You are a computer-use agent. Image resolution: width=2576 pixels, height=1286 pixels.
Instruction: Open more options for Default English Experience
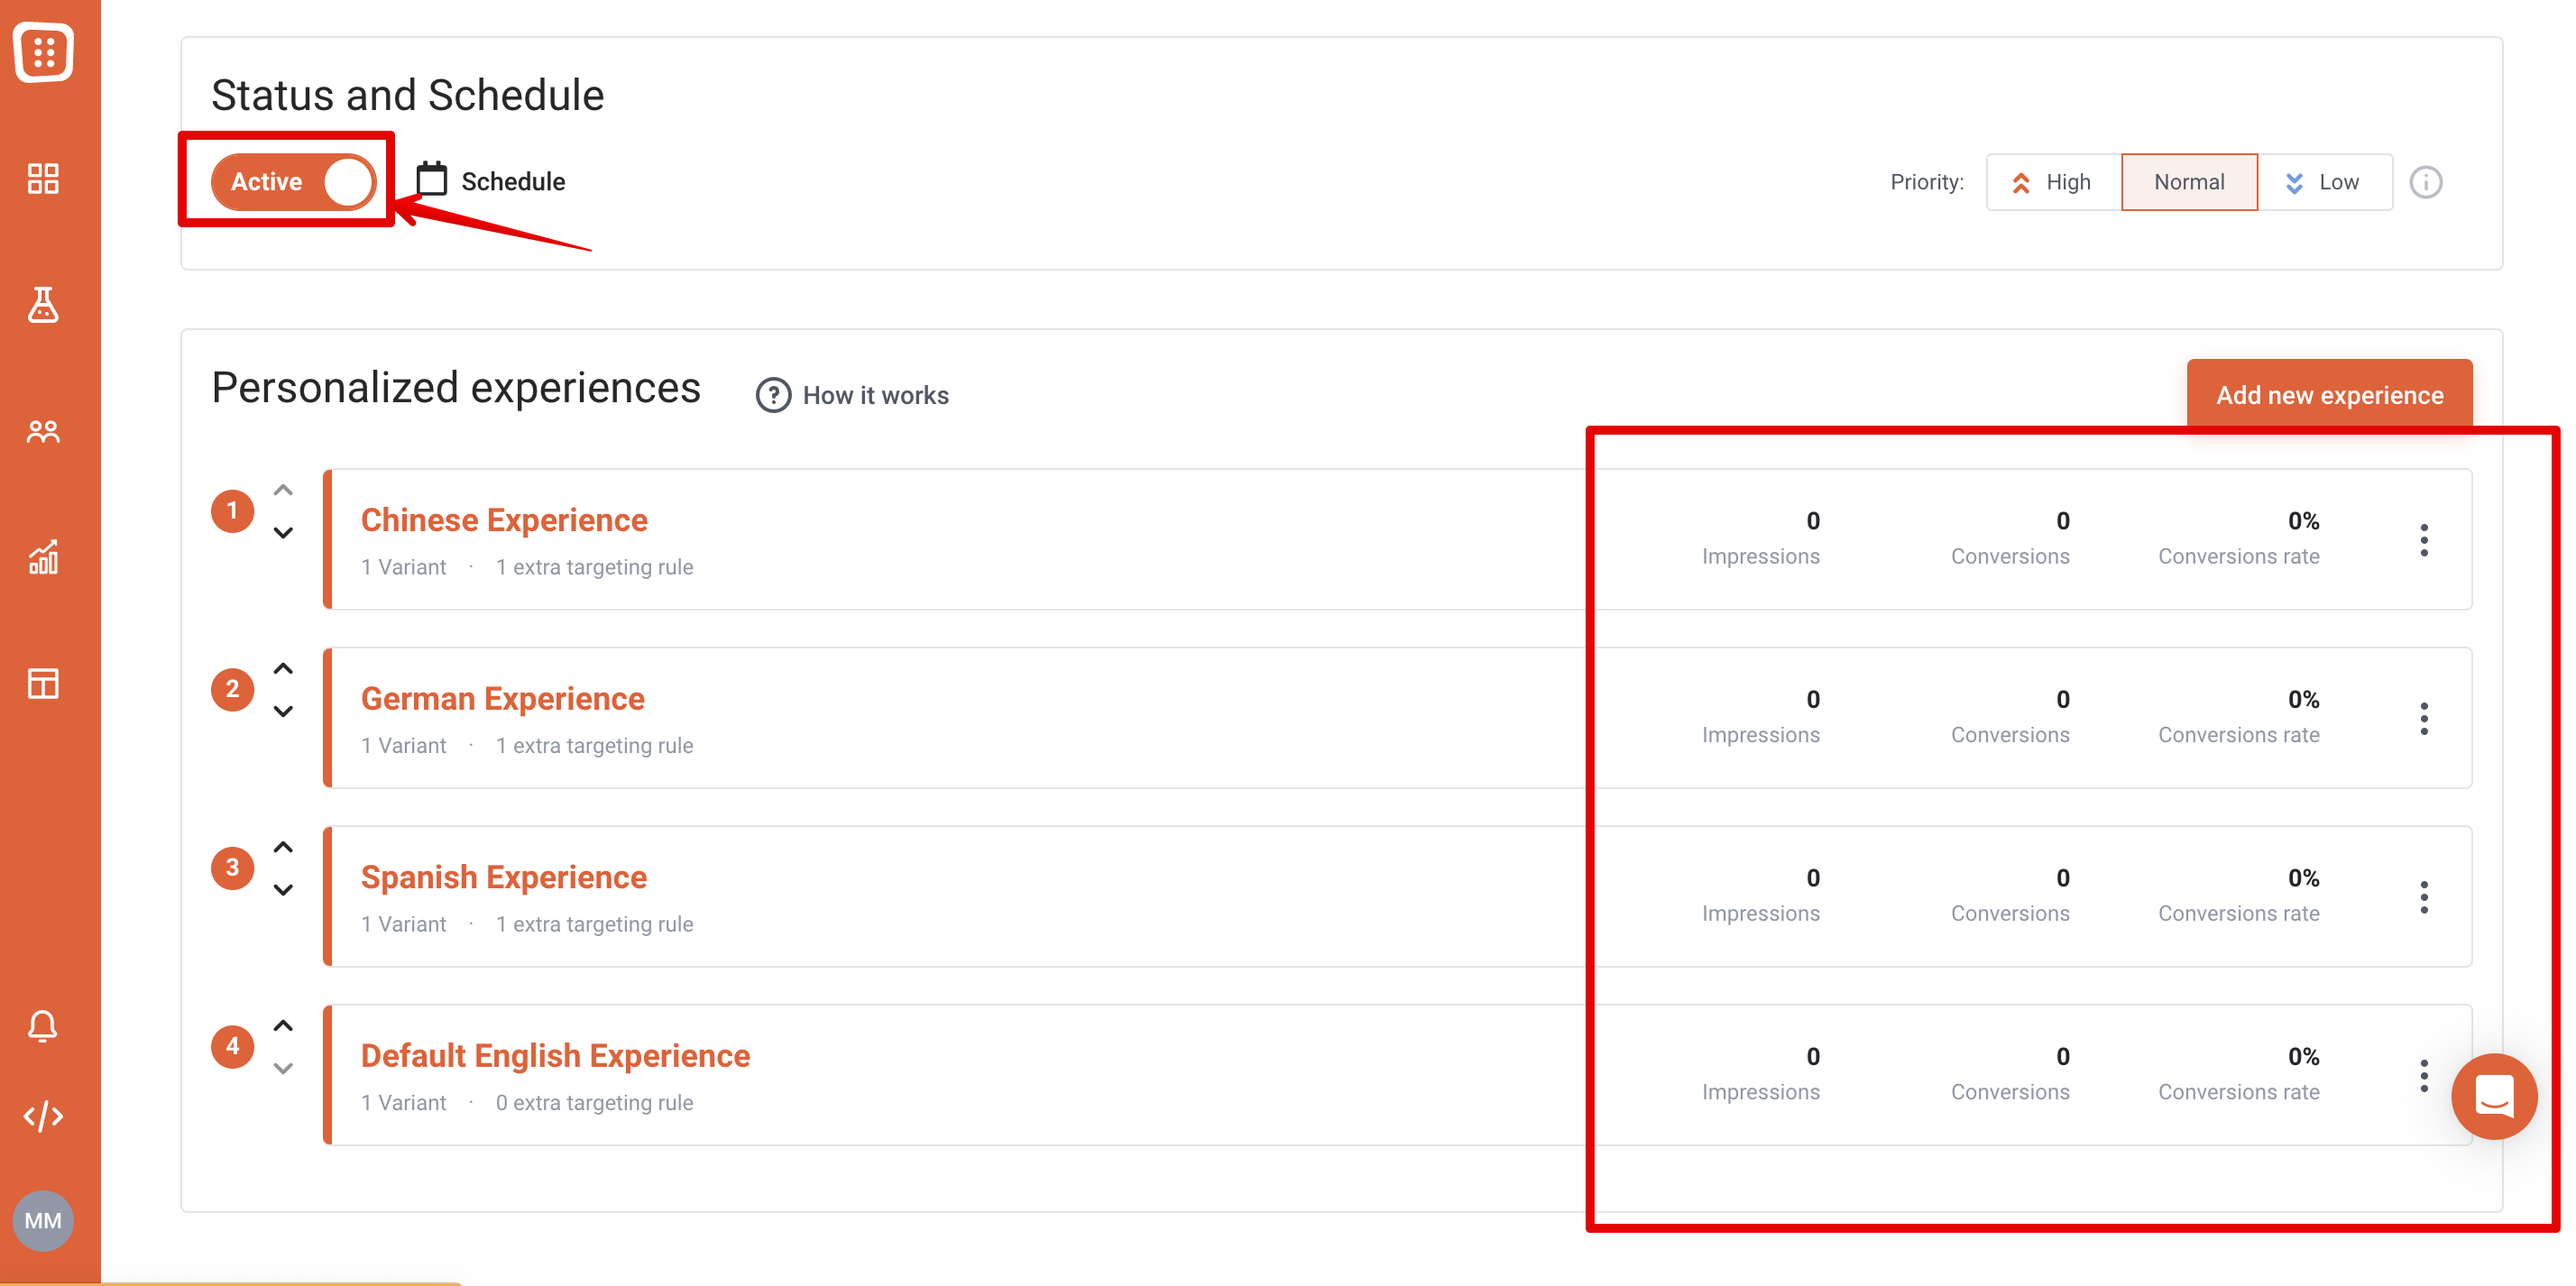[2423, 1076]
